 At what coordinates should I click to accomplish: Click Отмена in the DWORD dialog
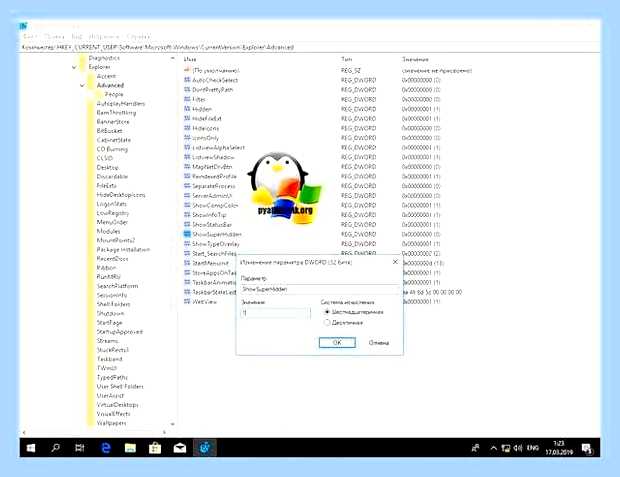(x=379, y=343)
